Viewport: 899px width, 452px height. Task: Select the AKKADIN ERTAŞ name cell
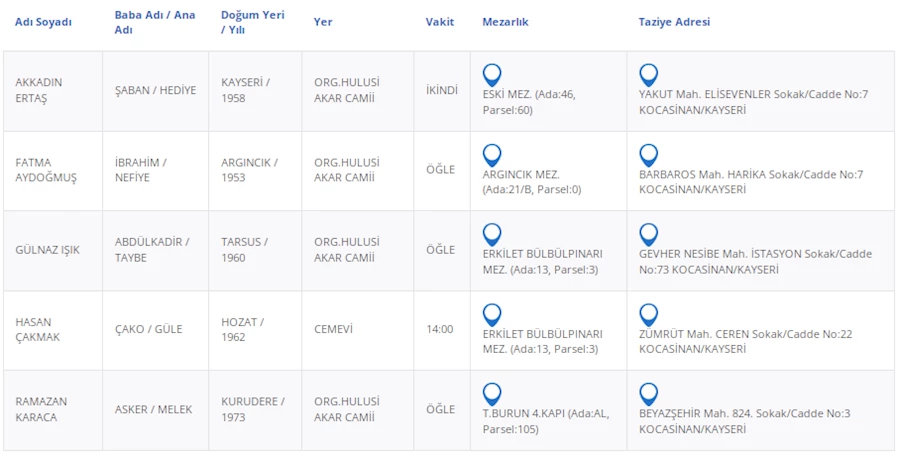pyautogui.click(x=40, y=91)
